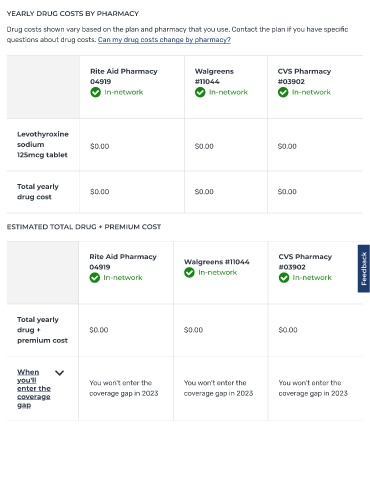
Task: Click Walgreens in-network checkmark in yearly costs table
Action: point(200,92)
